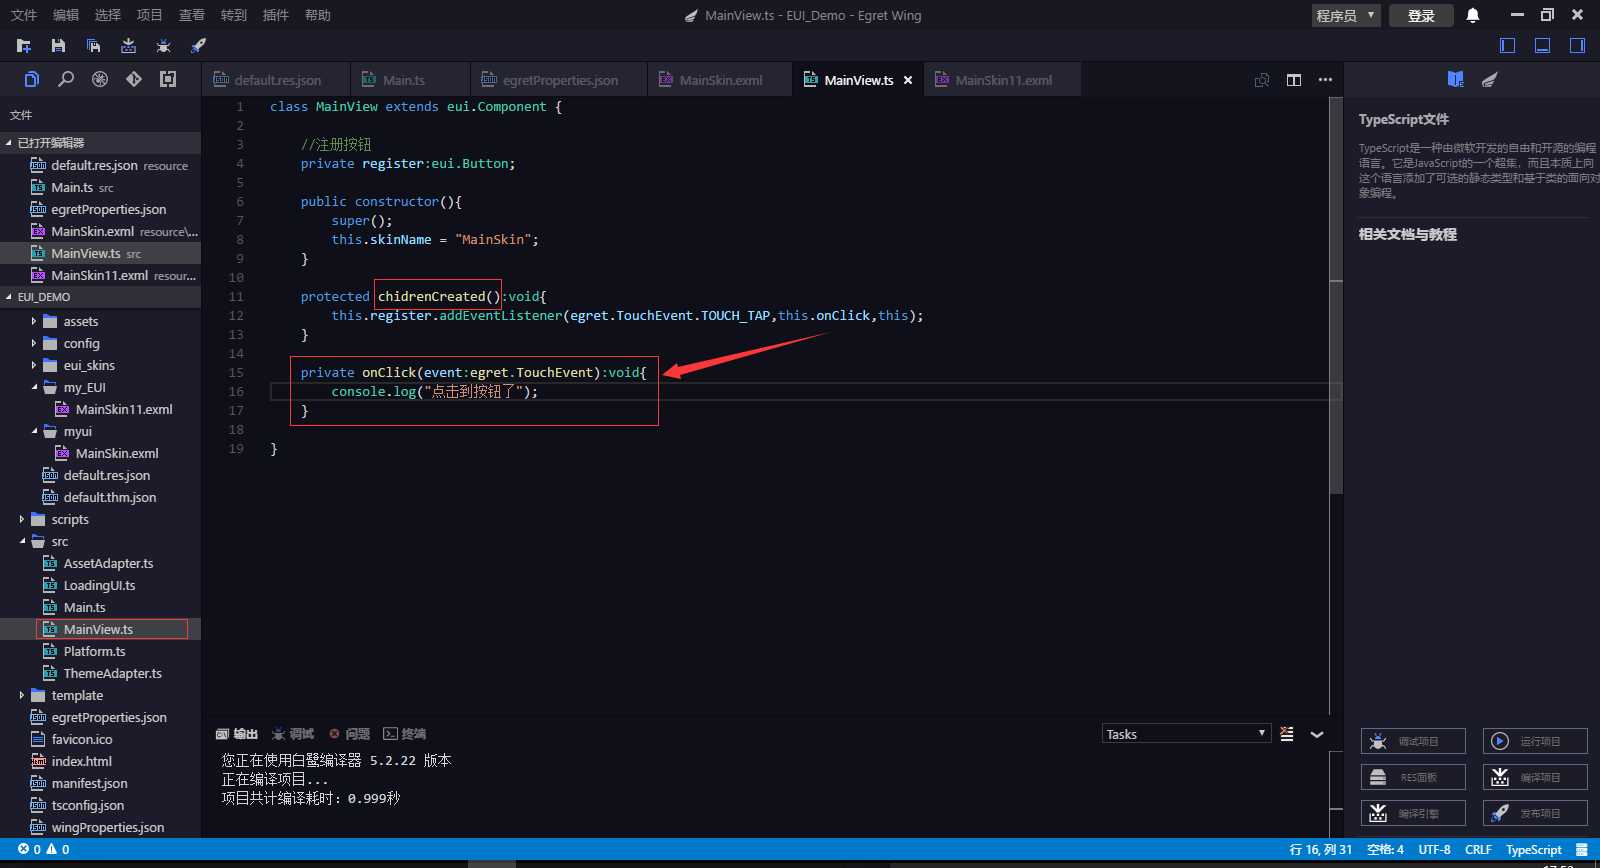Open the 文件 menu
Image resolution: width=1600 pixels, height=868 pixels.
point(24,15)
